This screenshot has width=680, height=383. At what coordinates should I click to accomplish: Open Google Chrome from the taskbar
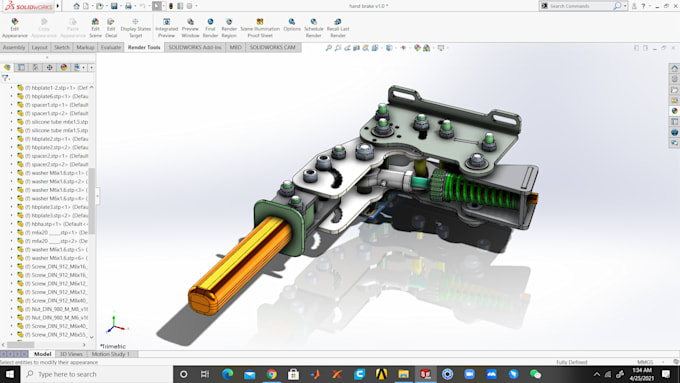[x=271, y=374]
